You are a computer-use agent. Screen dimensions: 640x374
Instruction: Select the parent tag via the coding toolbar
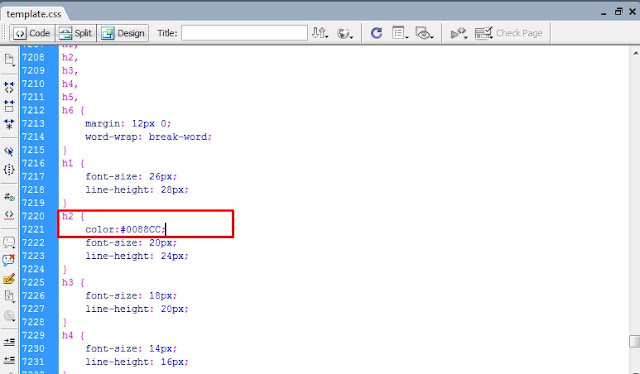click(x=9, y=151)
